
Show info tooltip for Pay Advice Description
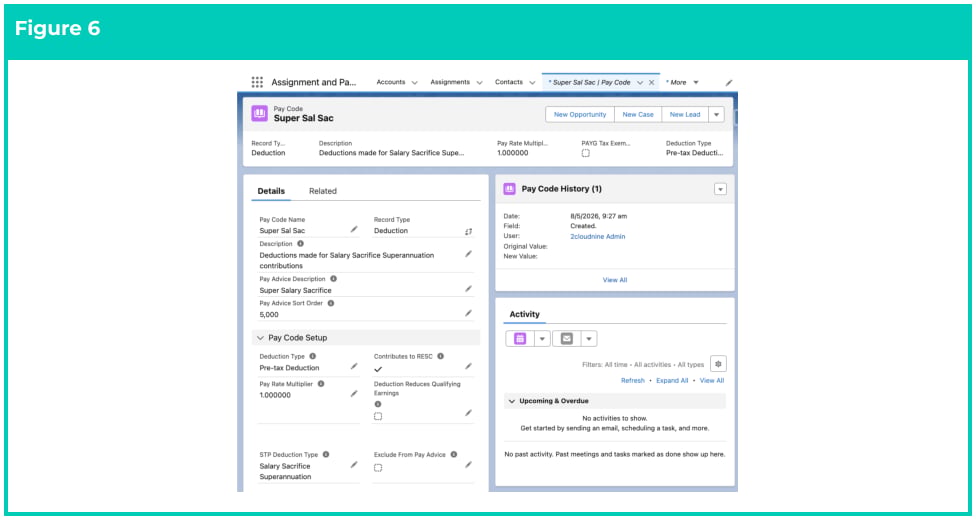[x=333, y=279]
